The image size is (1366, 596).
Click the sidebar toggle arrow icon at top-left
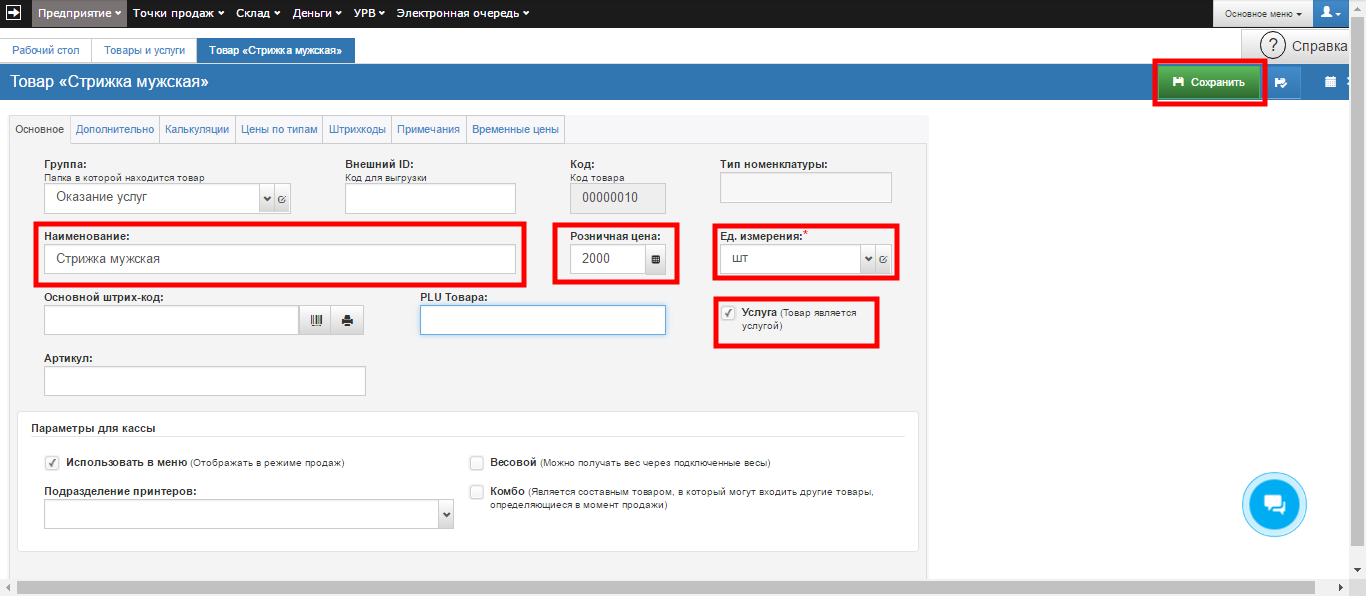tap(14, 13)
